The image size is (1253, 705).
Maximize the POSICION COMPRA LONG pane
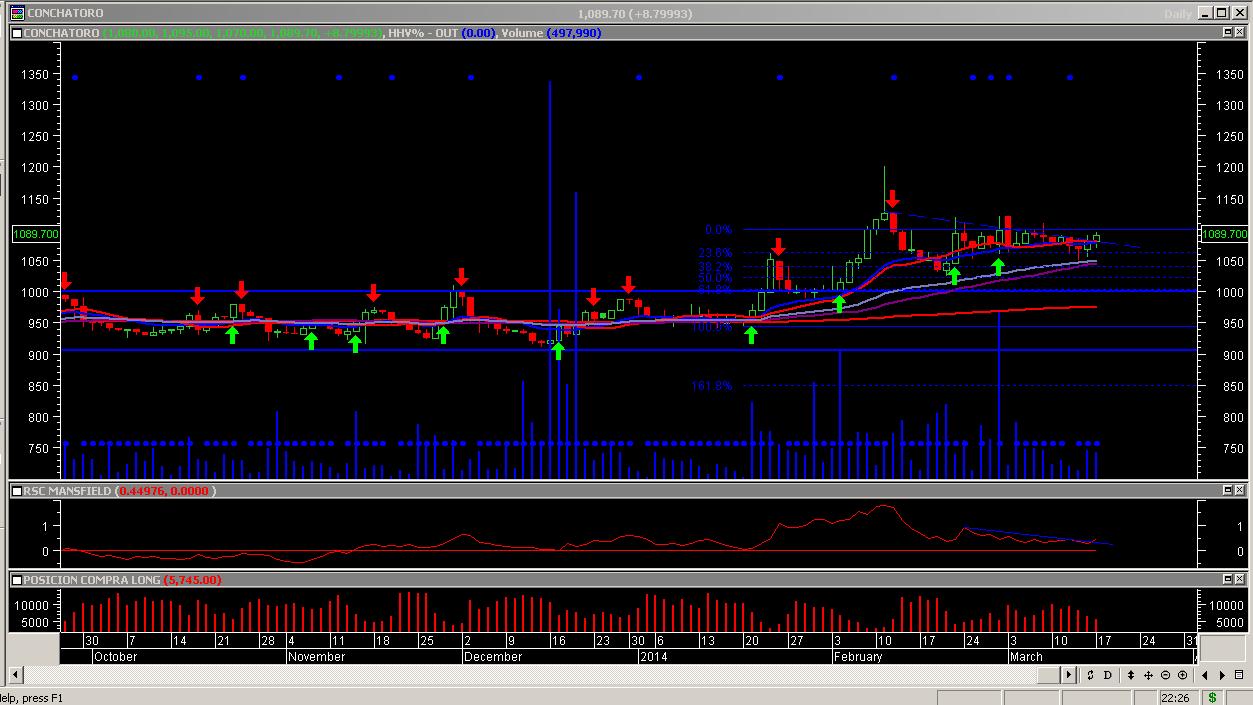tap(1228, 579)
